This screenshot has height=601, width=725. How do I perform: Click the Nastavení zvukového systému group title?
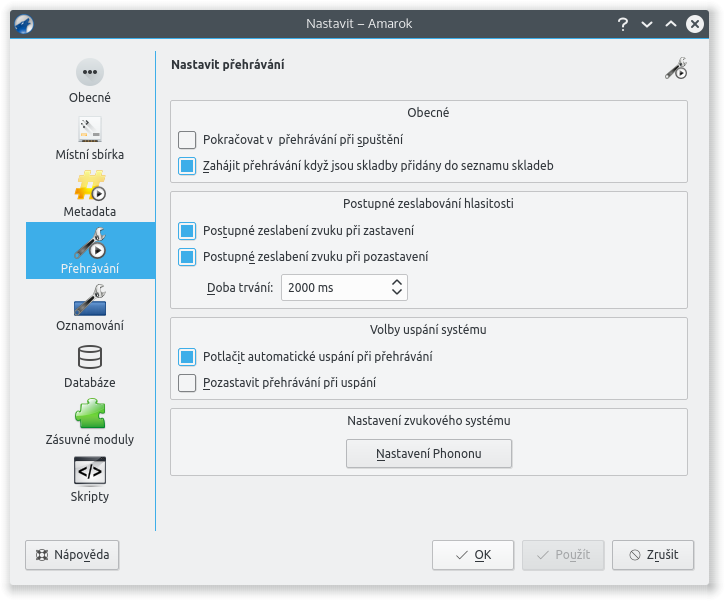tap(429, 421)
